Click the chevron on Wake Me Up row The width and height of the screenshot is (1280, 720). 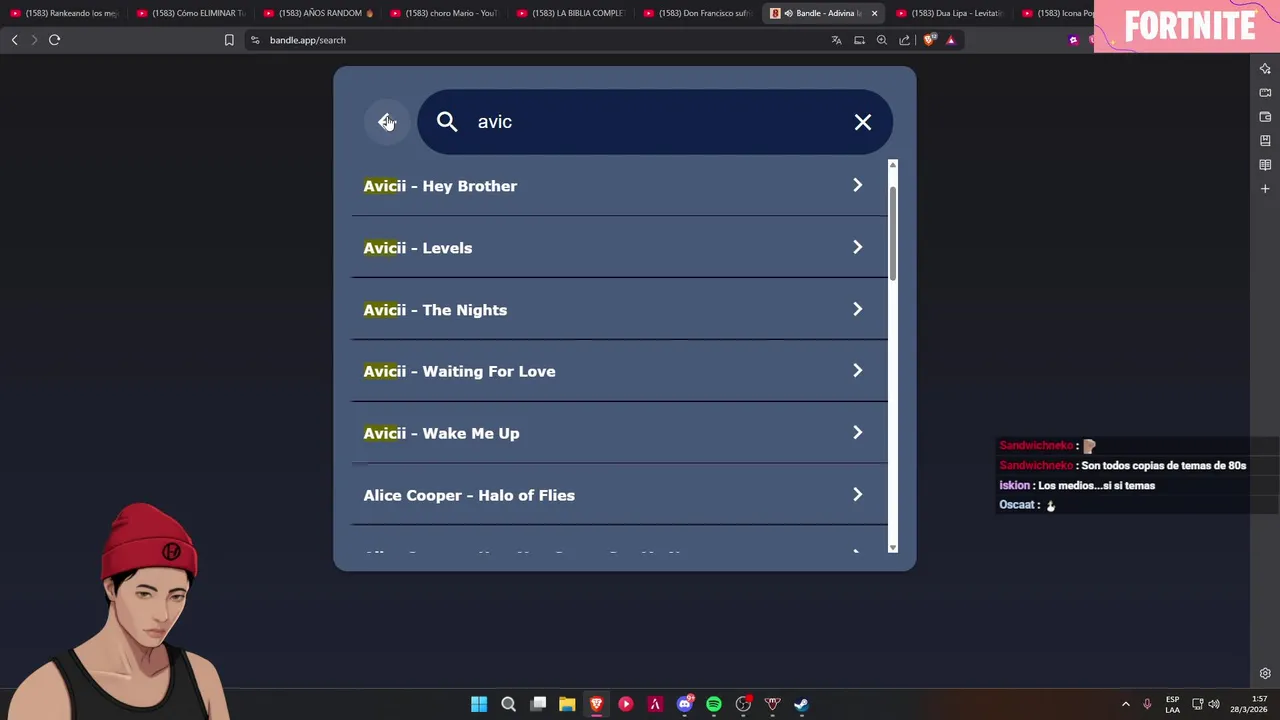click(x=857, y=433)
